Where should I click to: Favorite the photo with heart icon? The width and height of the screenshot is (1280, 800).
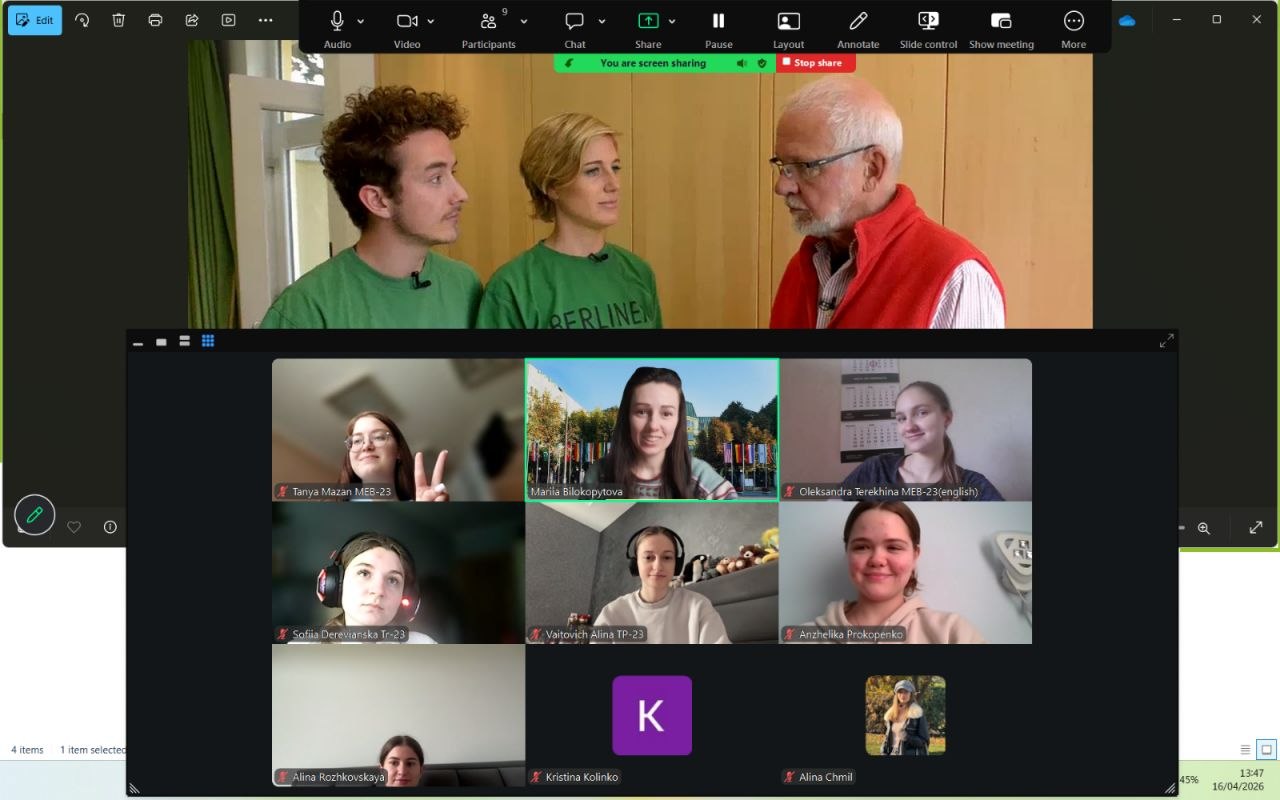pyautogui.click(x=74, y=527)
